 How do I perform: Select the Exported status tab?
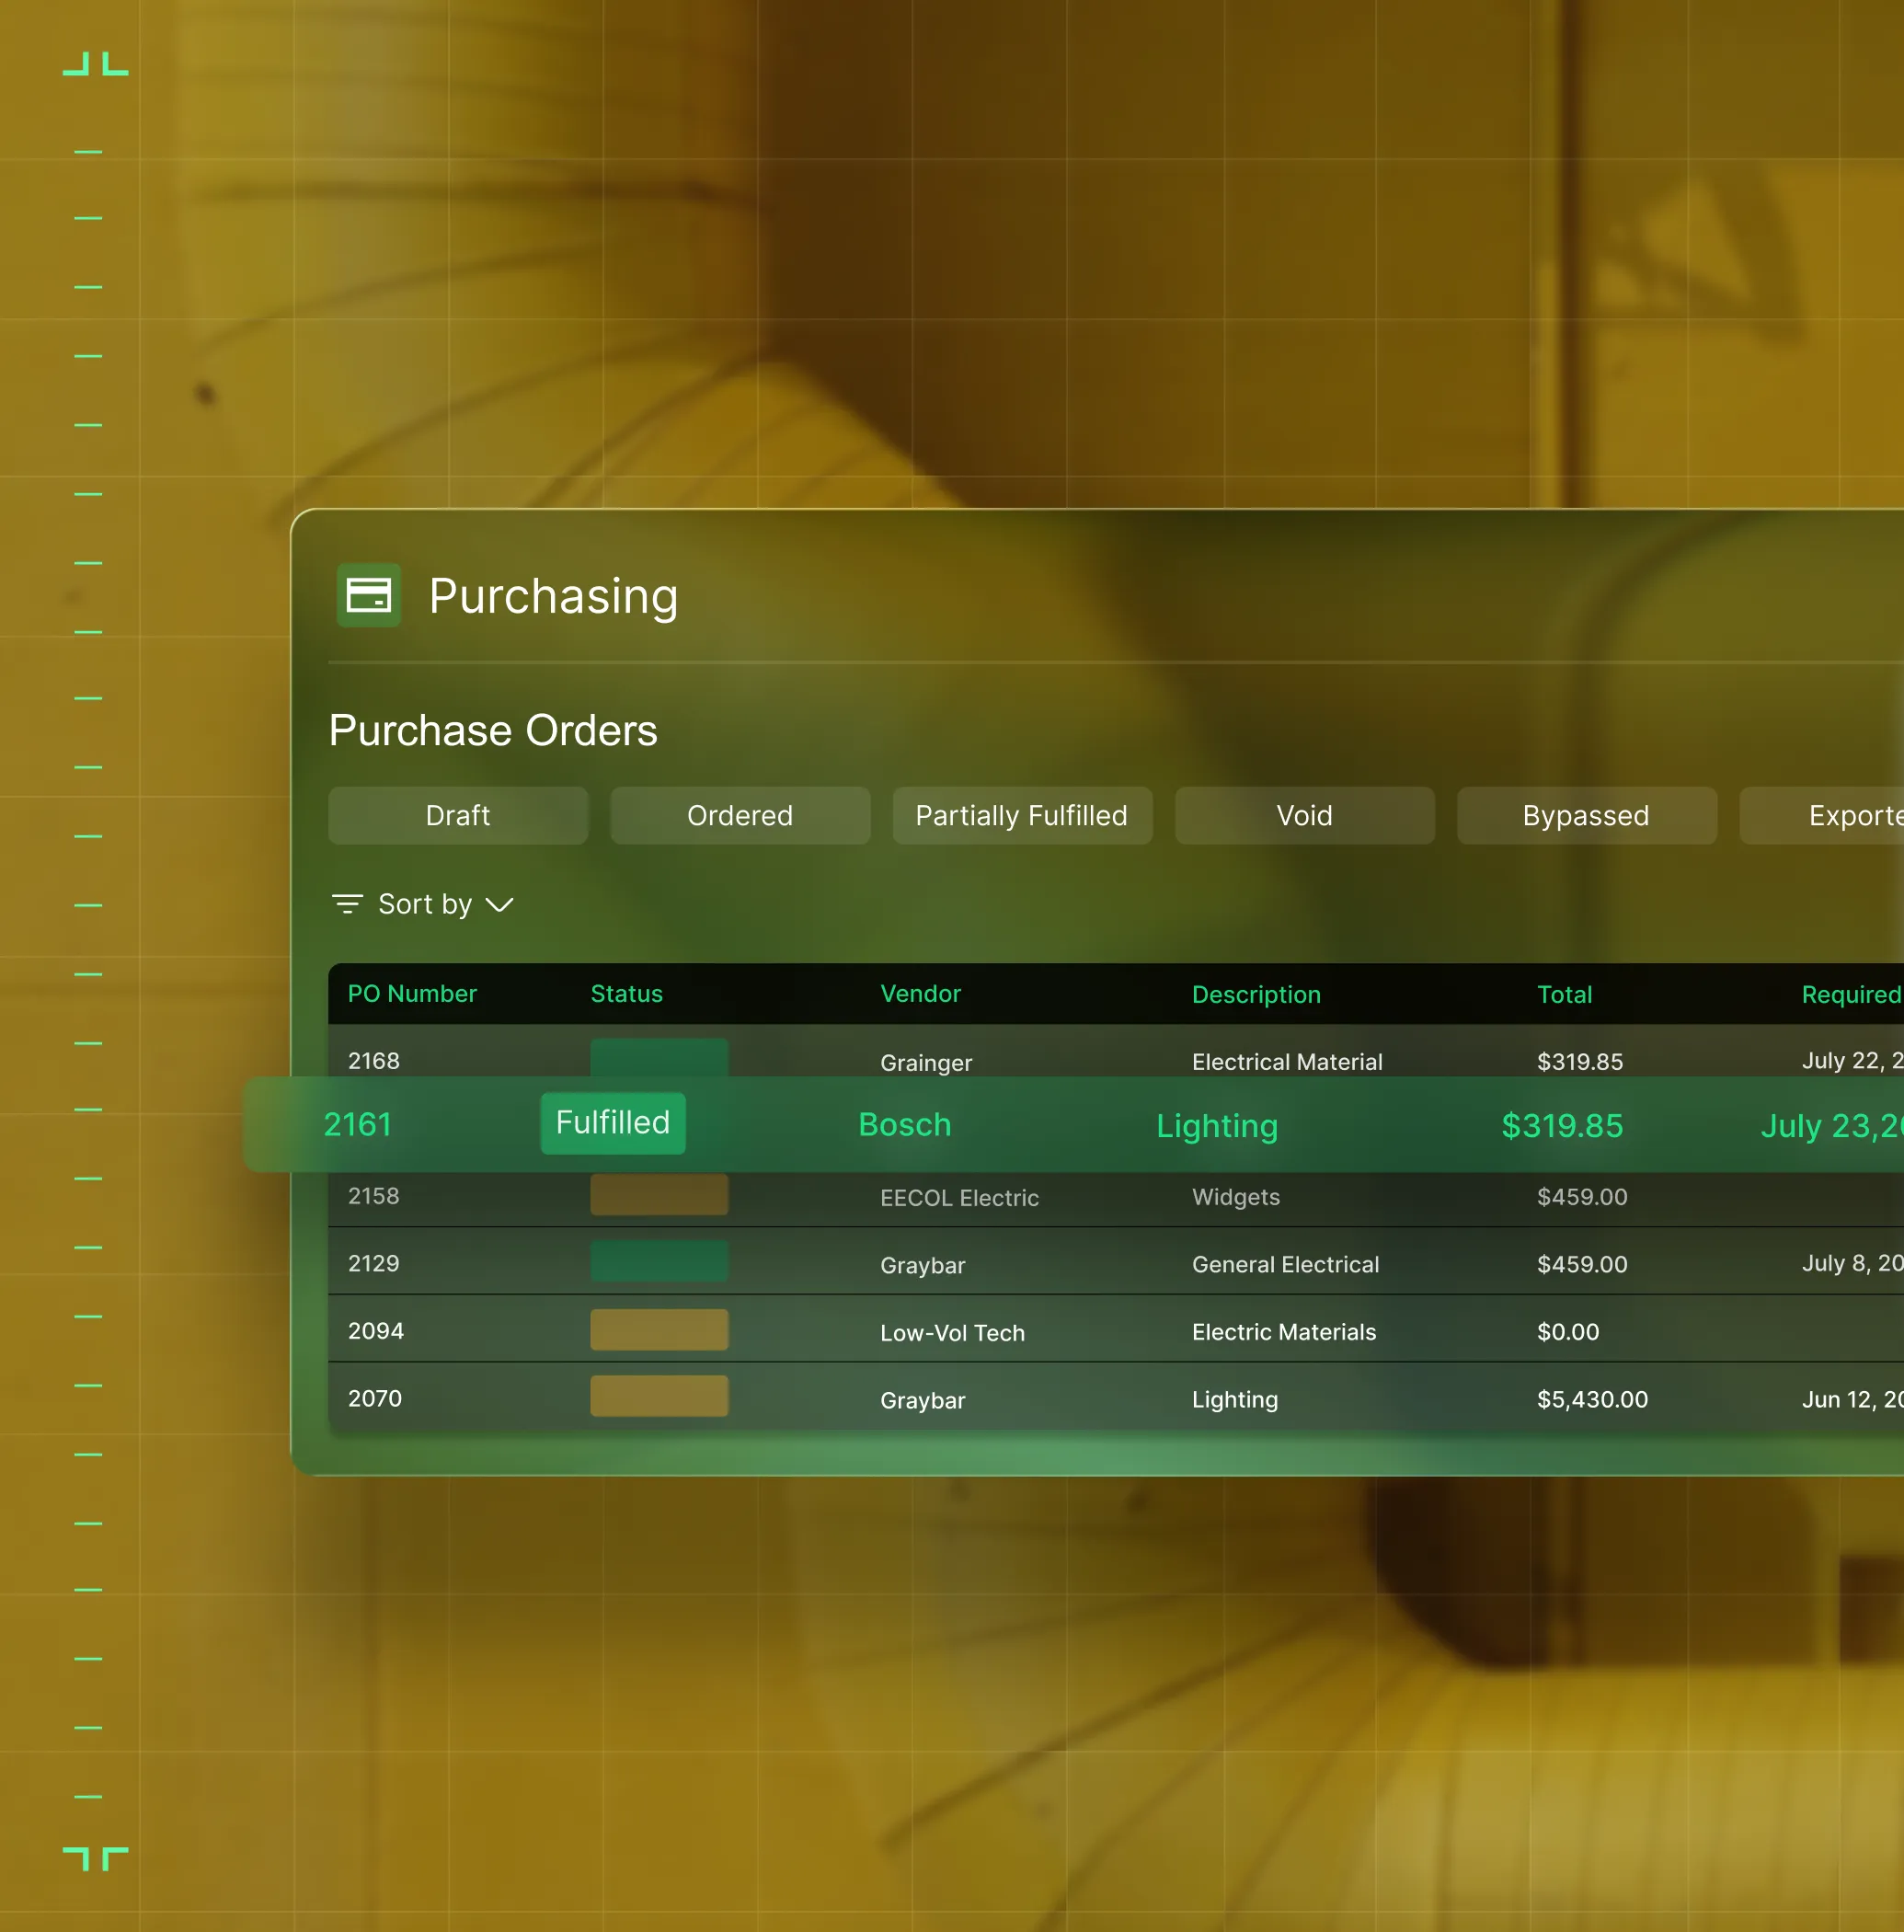pos(1822,815)
